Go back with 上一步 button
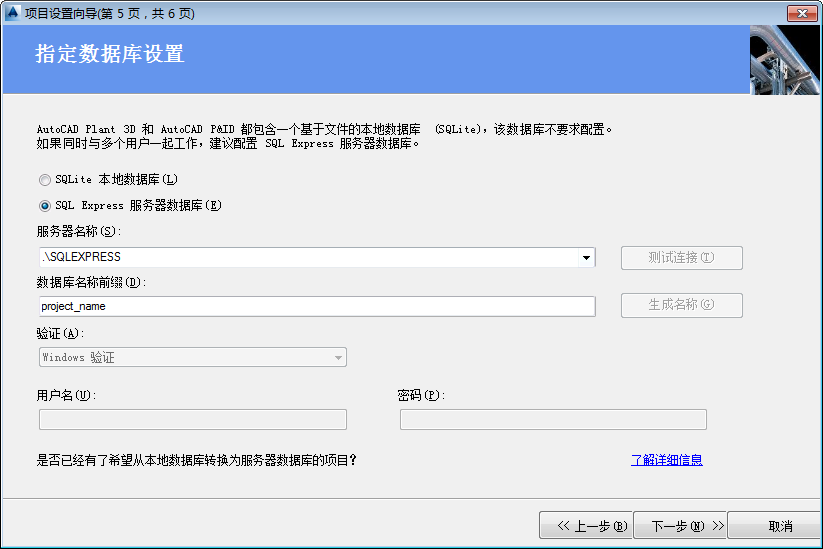 pyautogui.click(x=586, y=525)
